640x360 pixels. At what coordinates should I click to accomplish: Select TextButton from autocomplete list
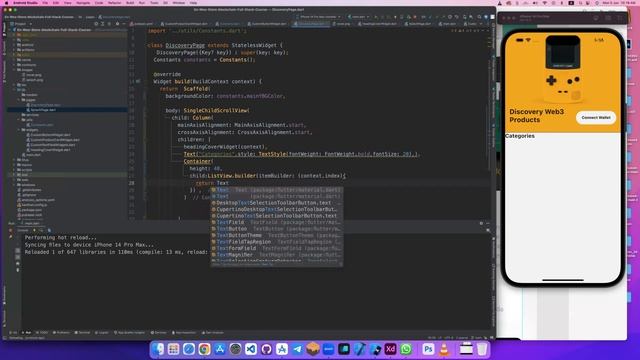pyautogui.click(x=277, y=229)
